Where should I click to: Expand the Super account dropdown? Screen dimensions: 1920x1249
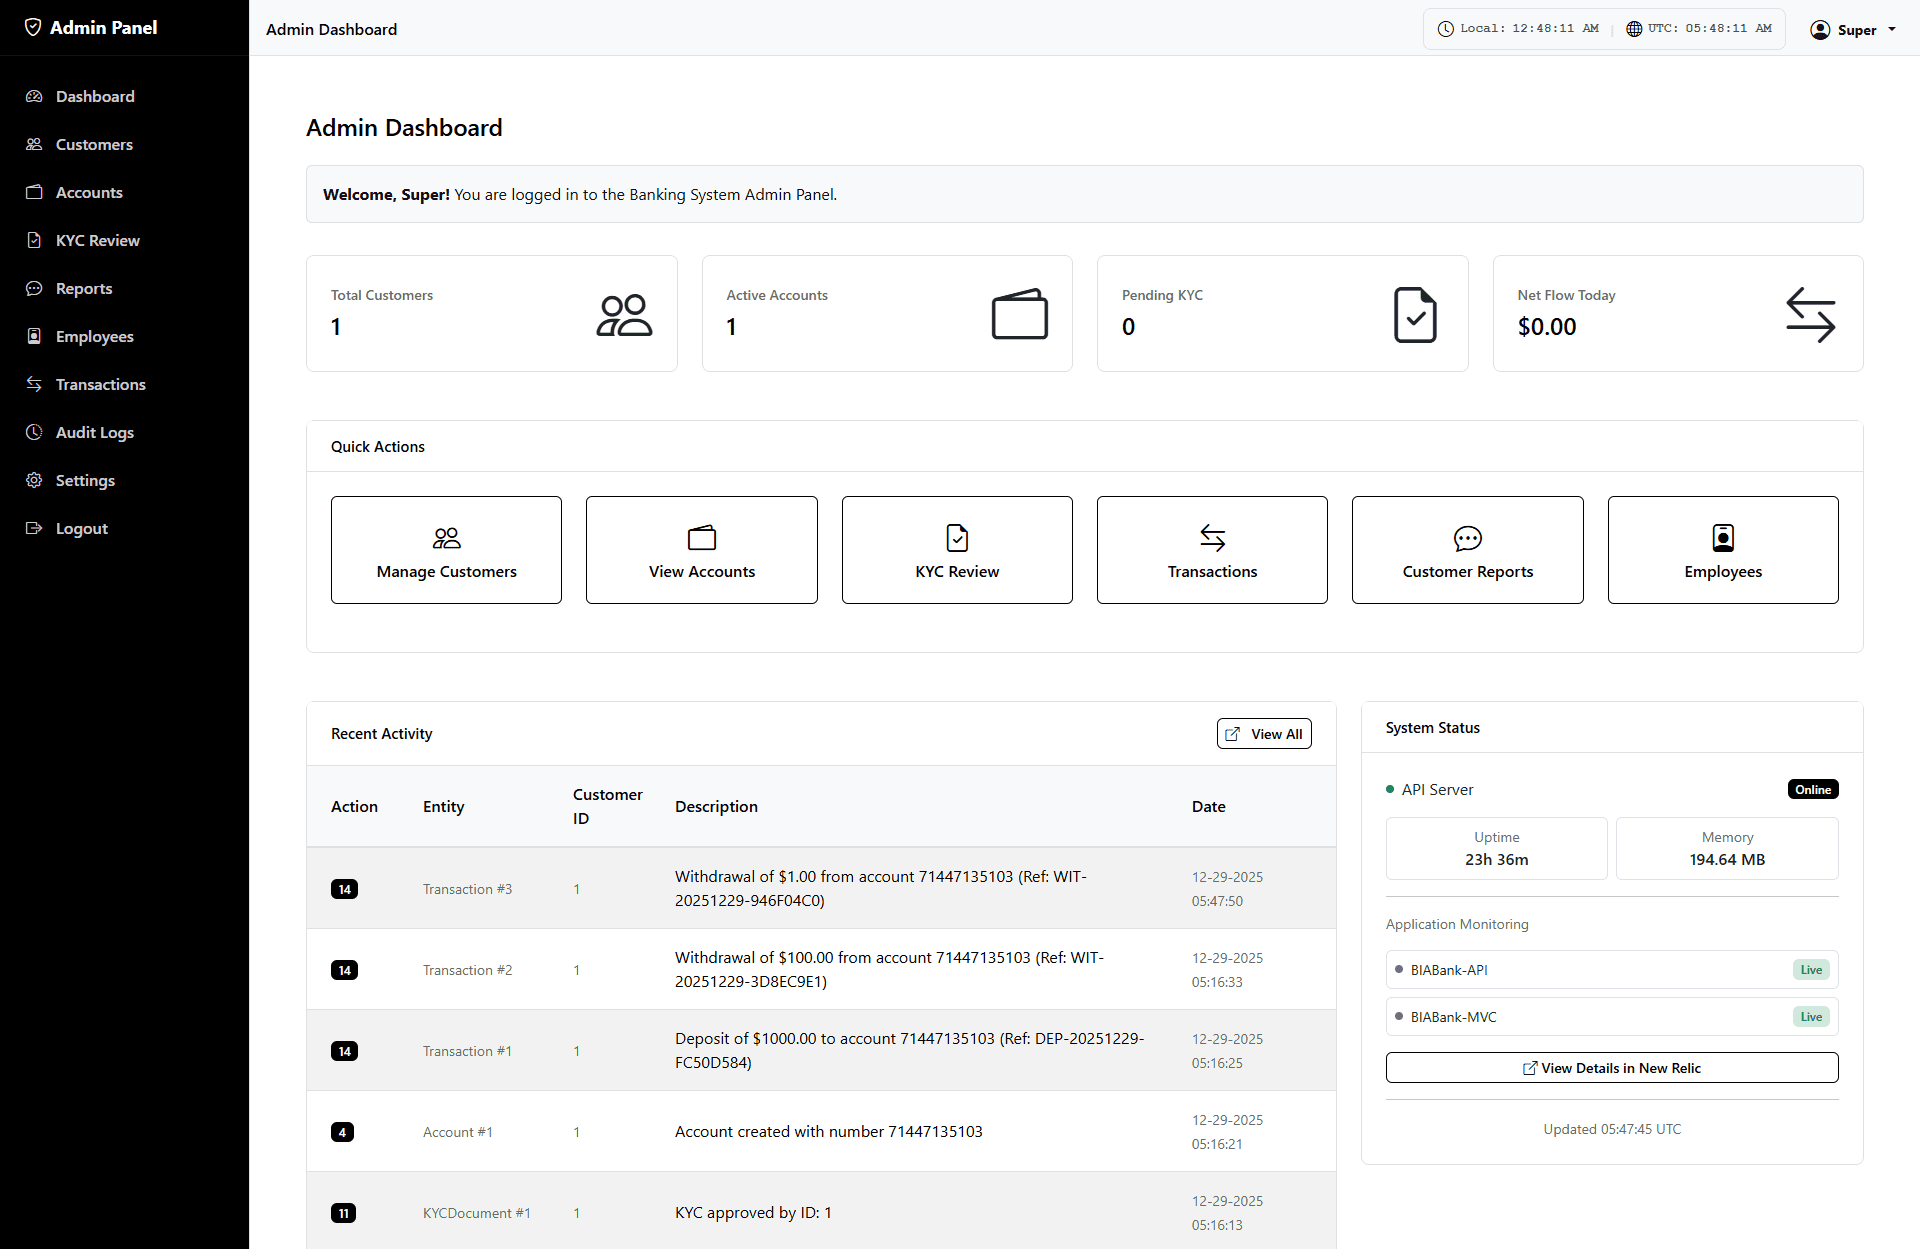point(1890,29)
